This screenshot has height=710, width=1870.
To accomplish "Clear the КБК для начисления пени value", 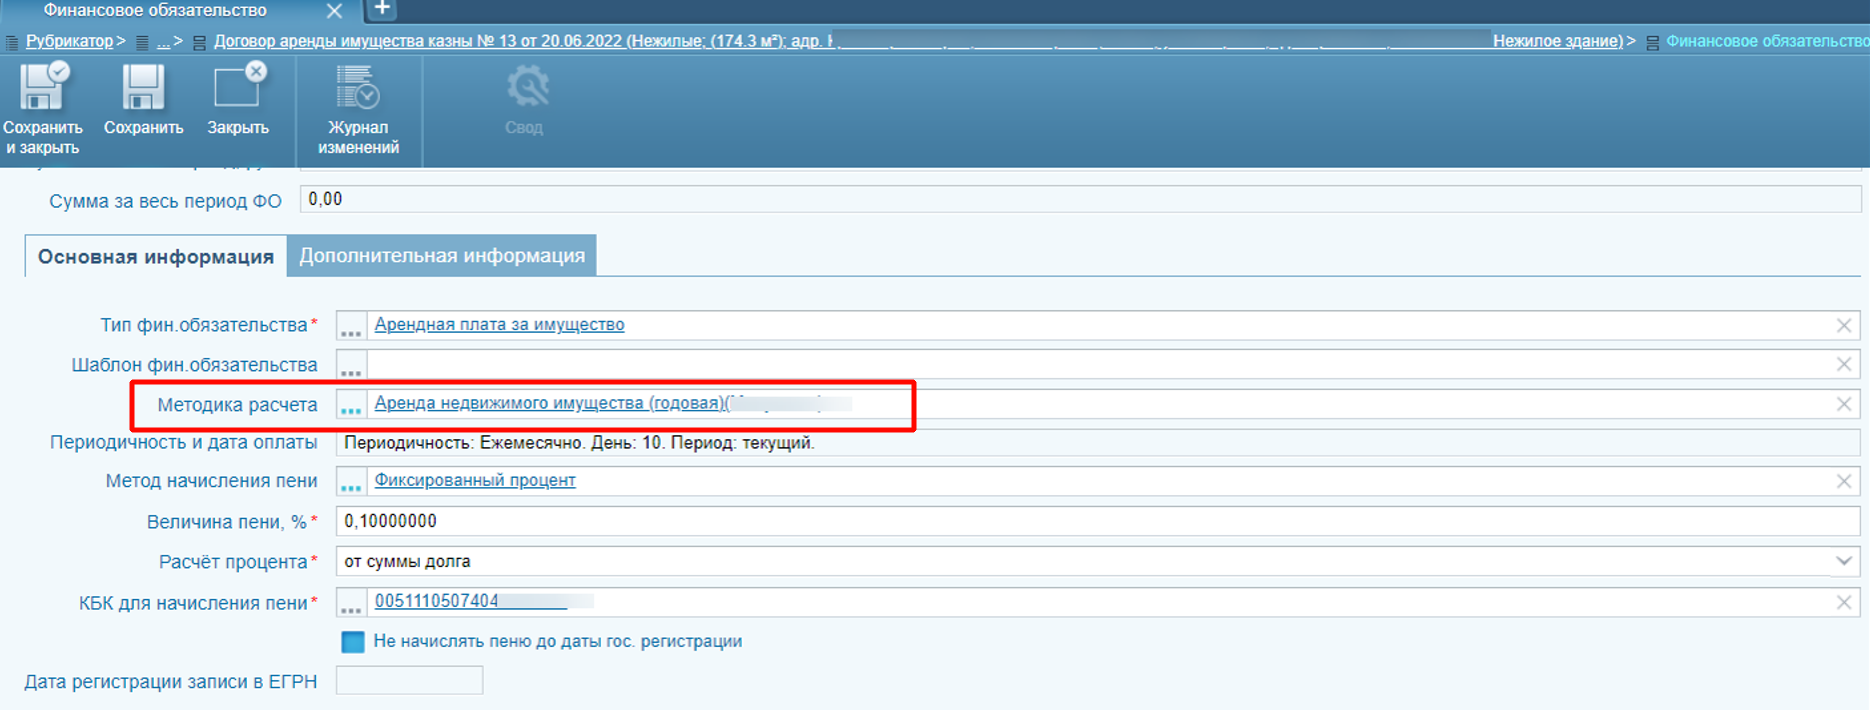I will click(x=1844, y=602).
